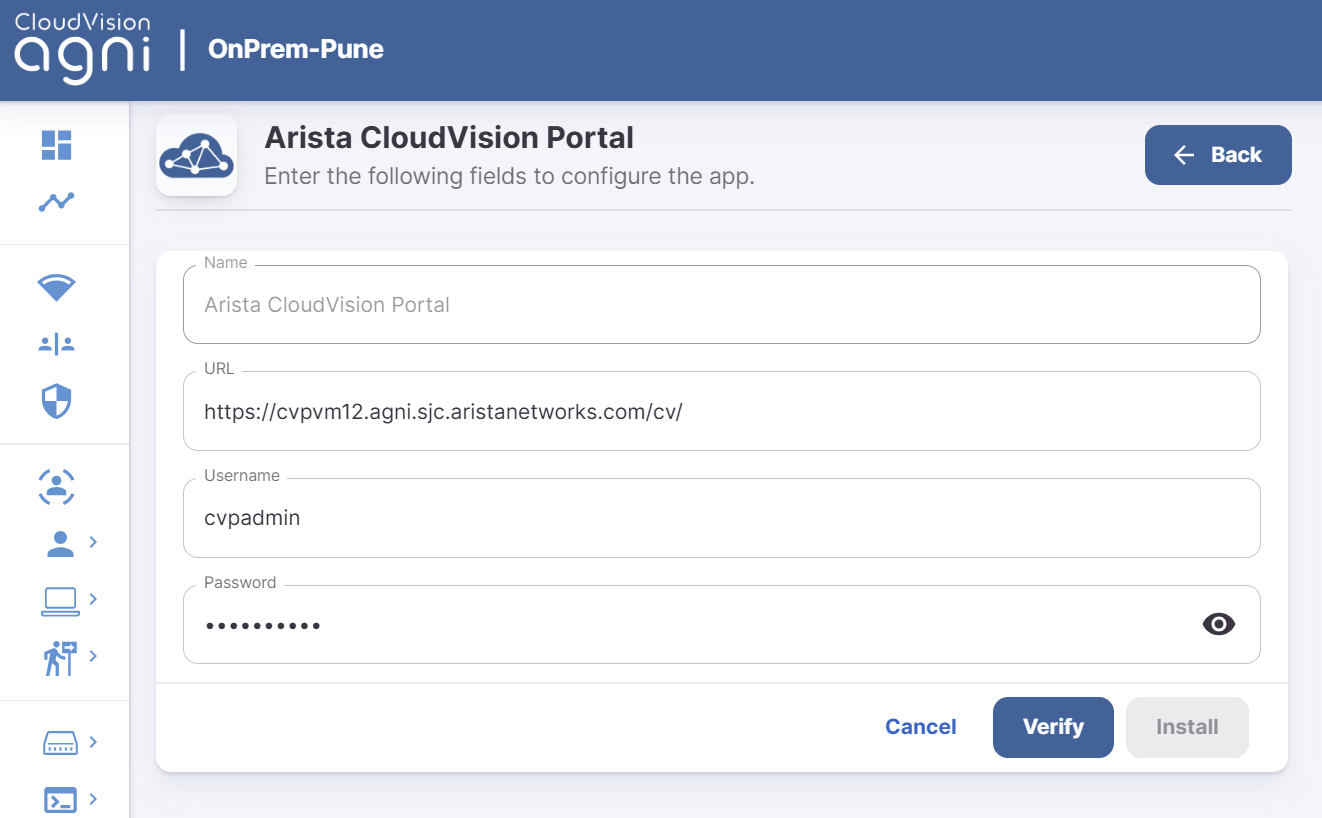Expand the Devices appliance section

click(x=60, y=742)
